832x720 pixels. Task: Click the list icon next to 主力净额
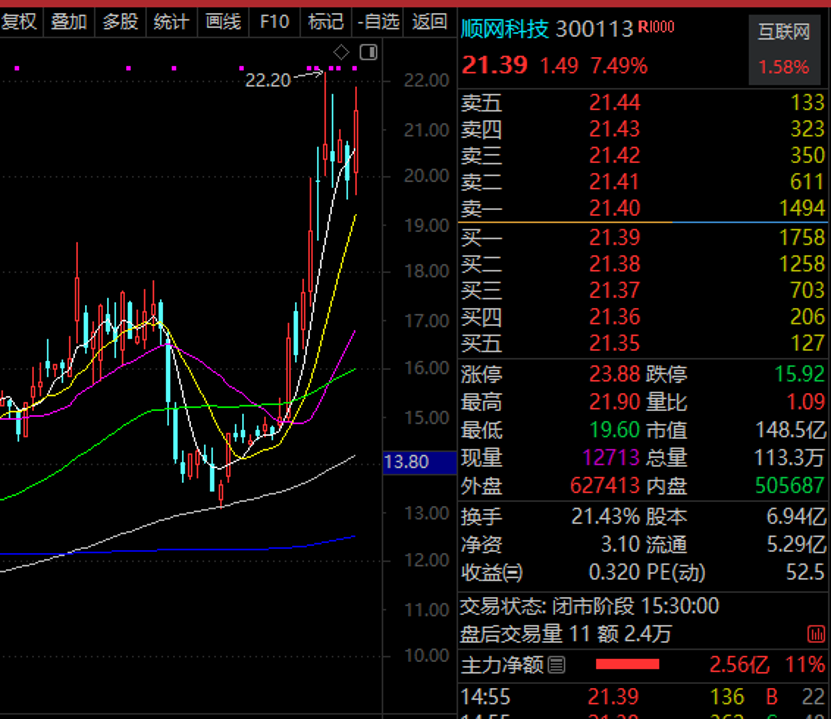click(557, 664)
